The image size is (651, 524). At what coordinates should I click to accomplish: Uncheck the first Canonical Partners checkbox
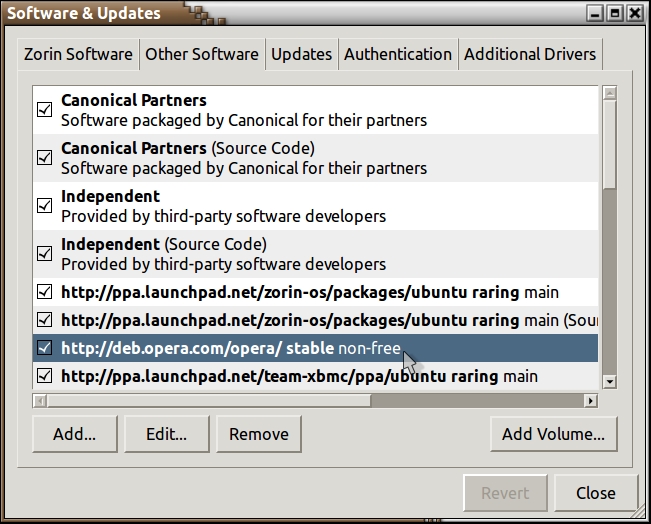coord(44,110)
